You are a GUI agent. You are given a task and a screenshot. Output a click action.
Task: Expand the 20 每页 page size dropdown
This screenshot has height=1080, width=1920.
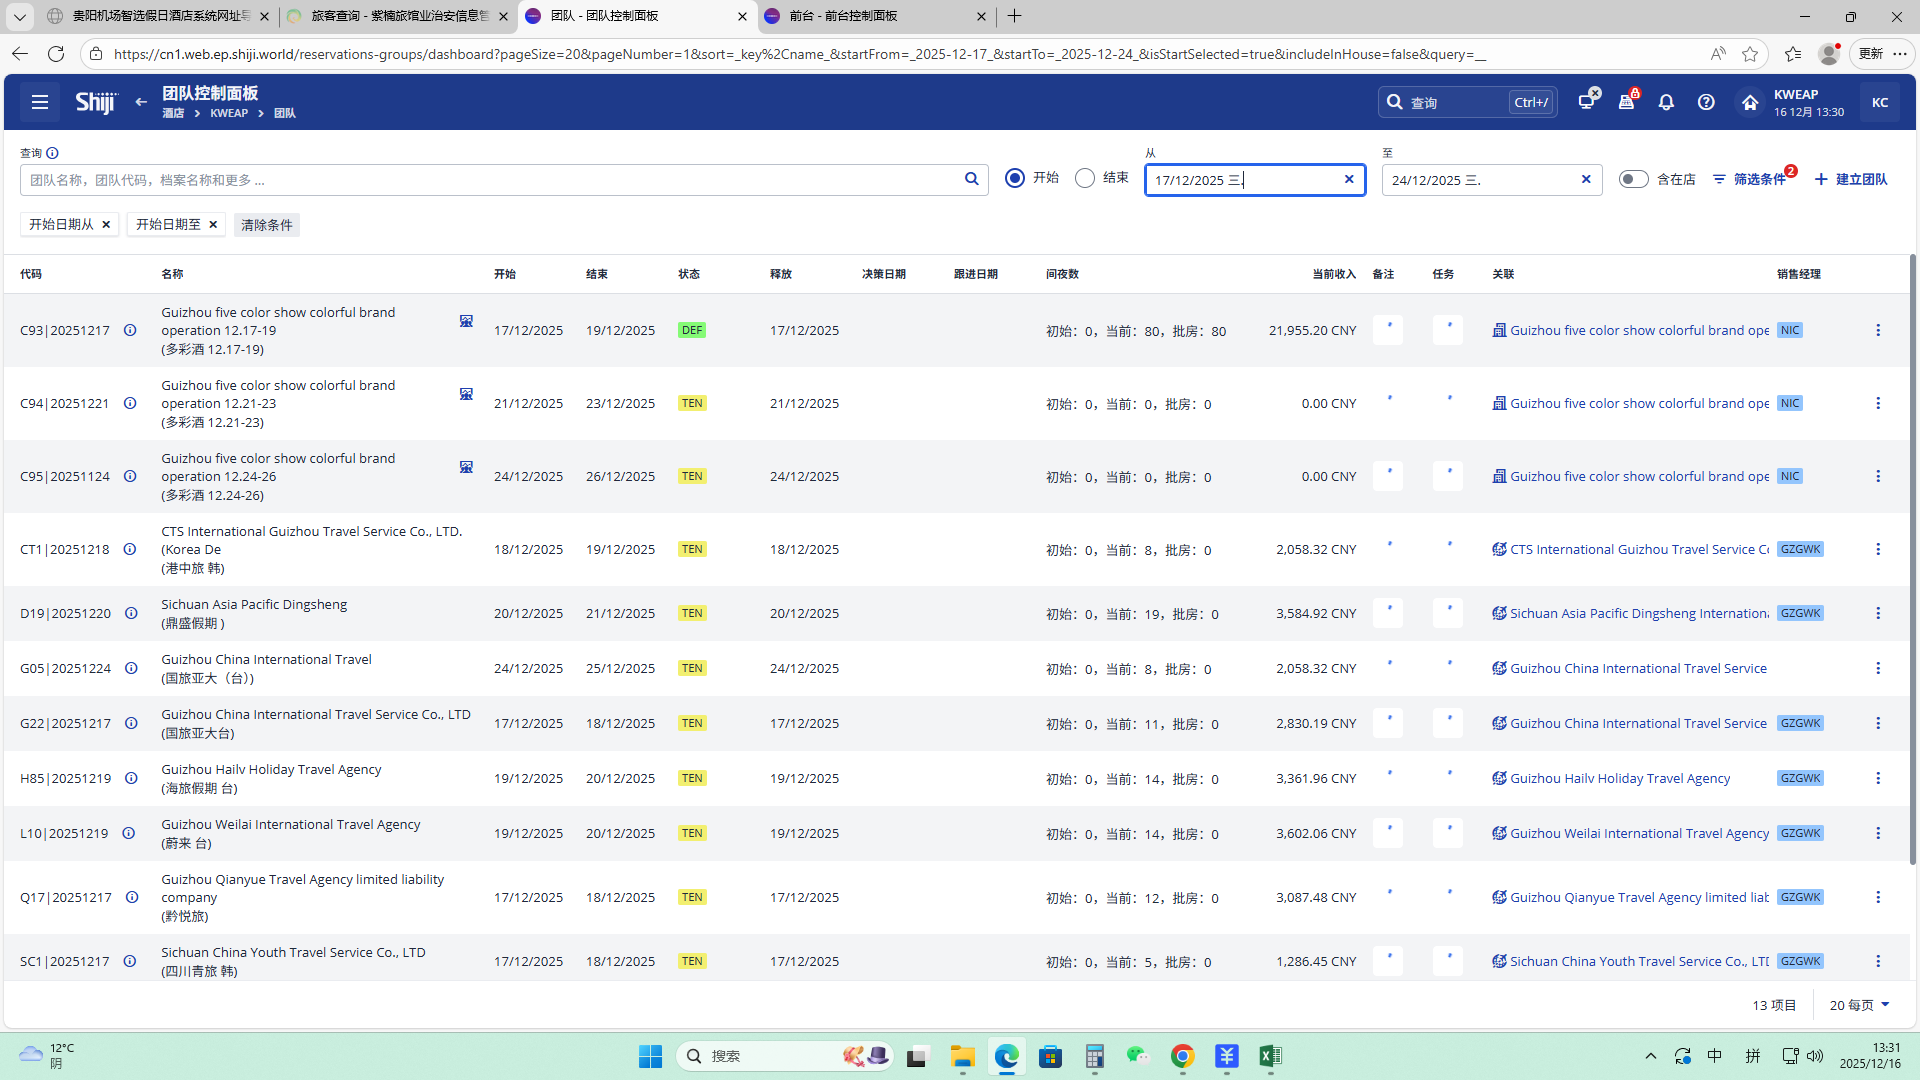pos(1859,1005)
